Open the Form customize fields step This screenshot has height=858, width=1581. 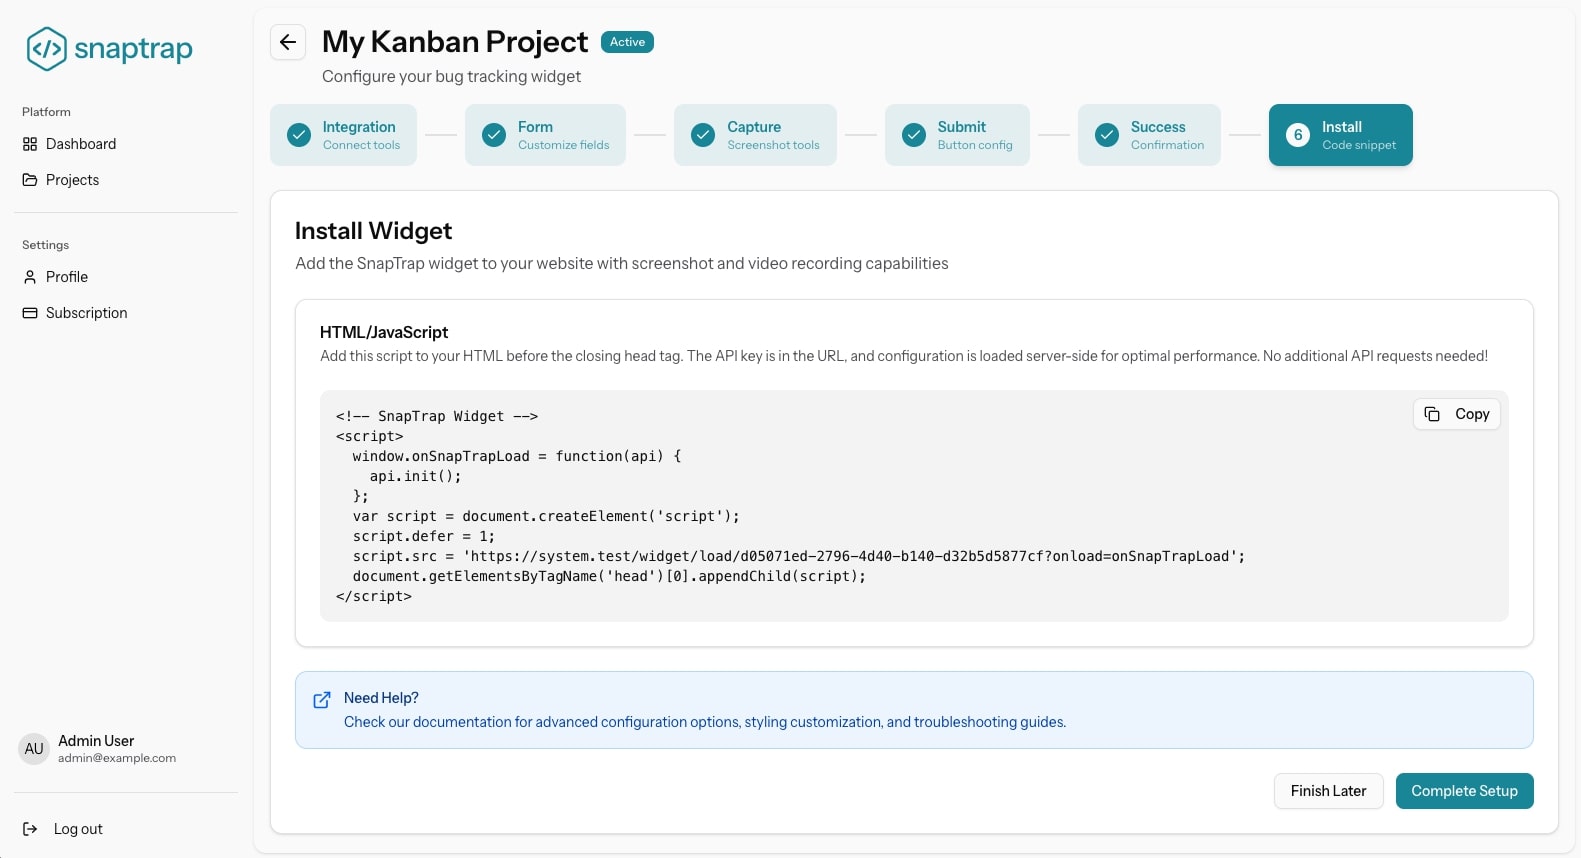[x=545, y=135]
